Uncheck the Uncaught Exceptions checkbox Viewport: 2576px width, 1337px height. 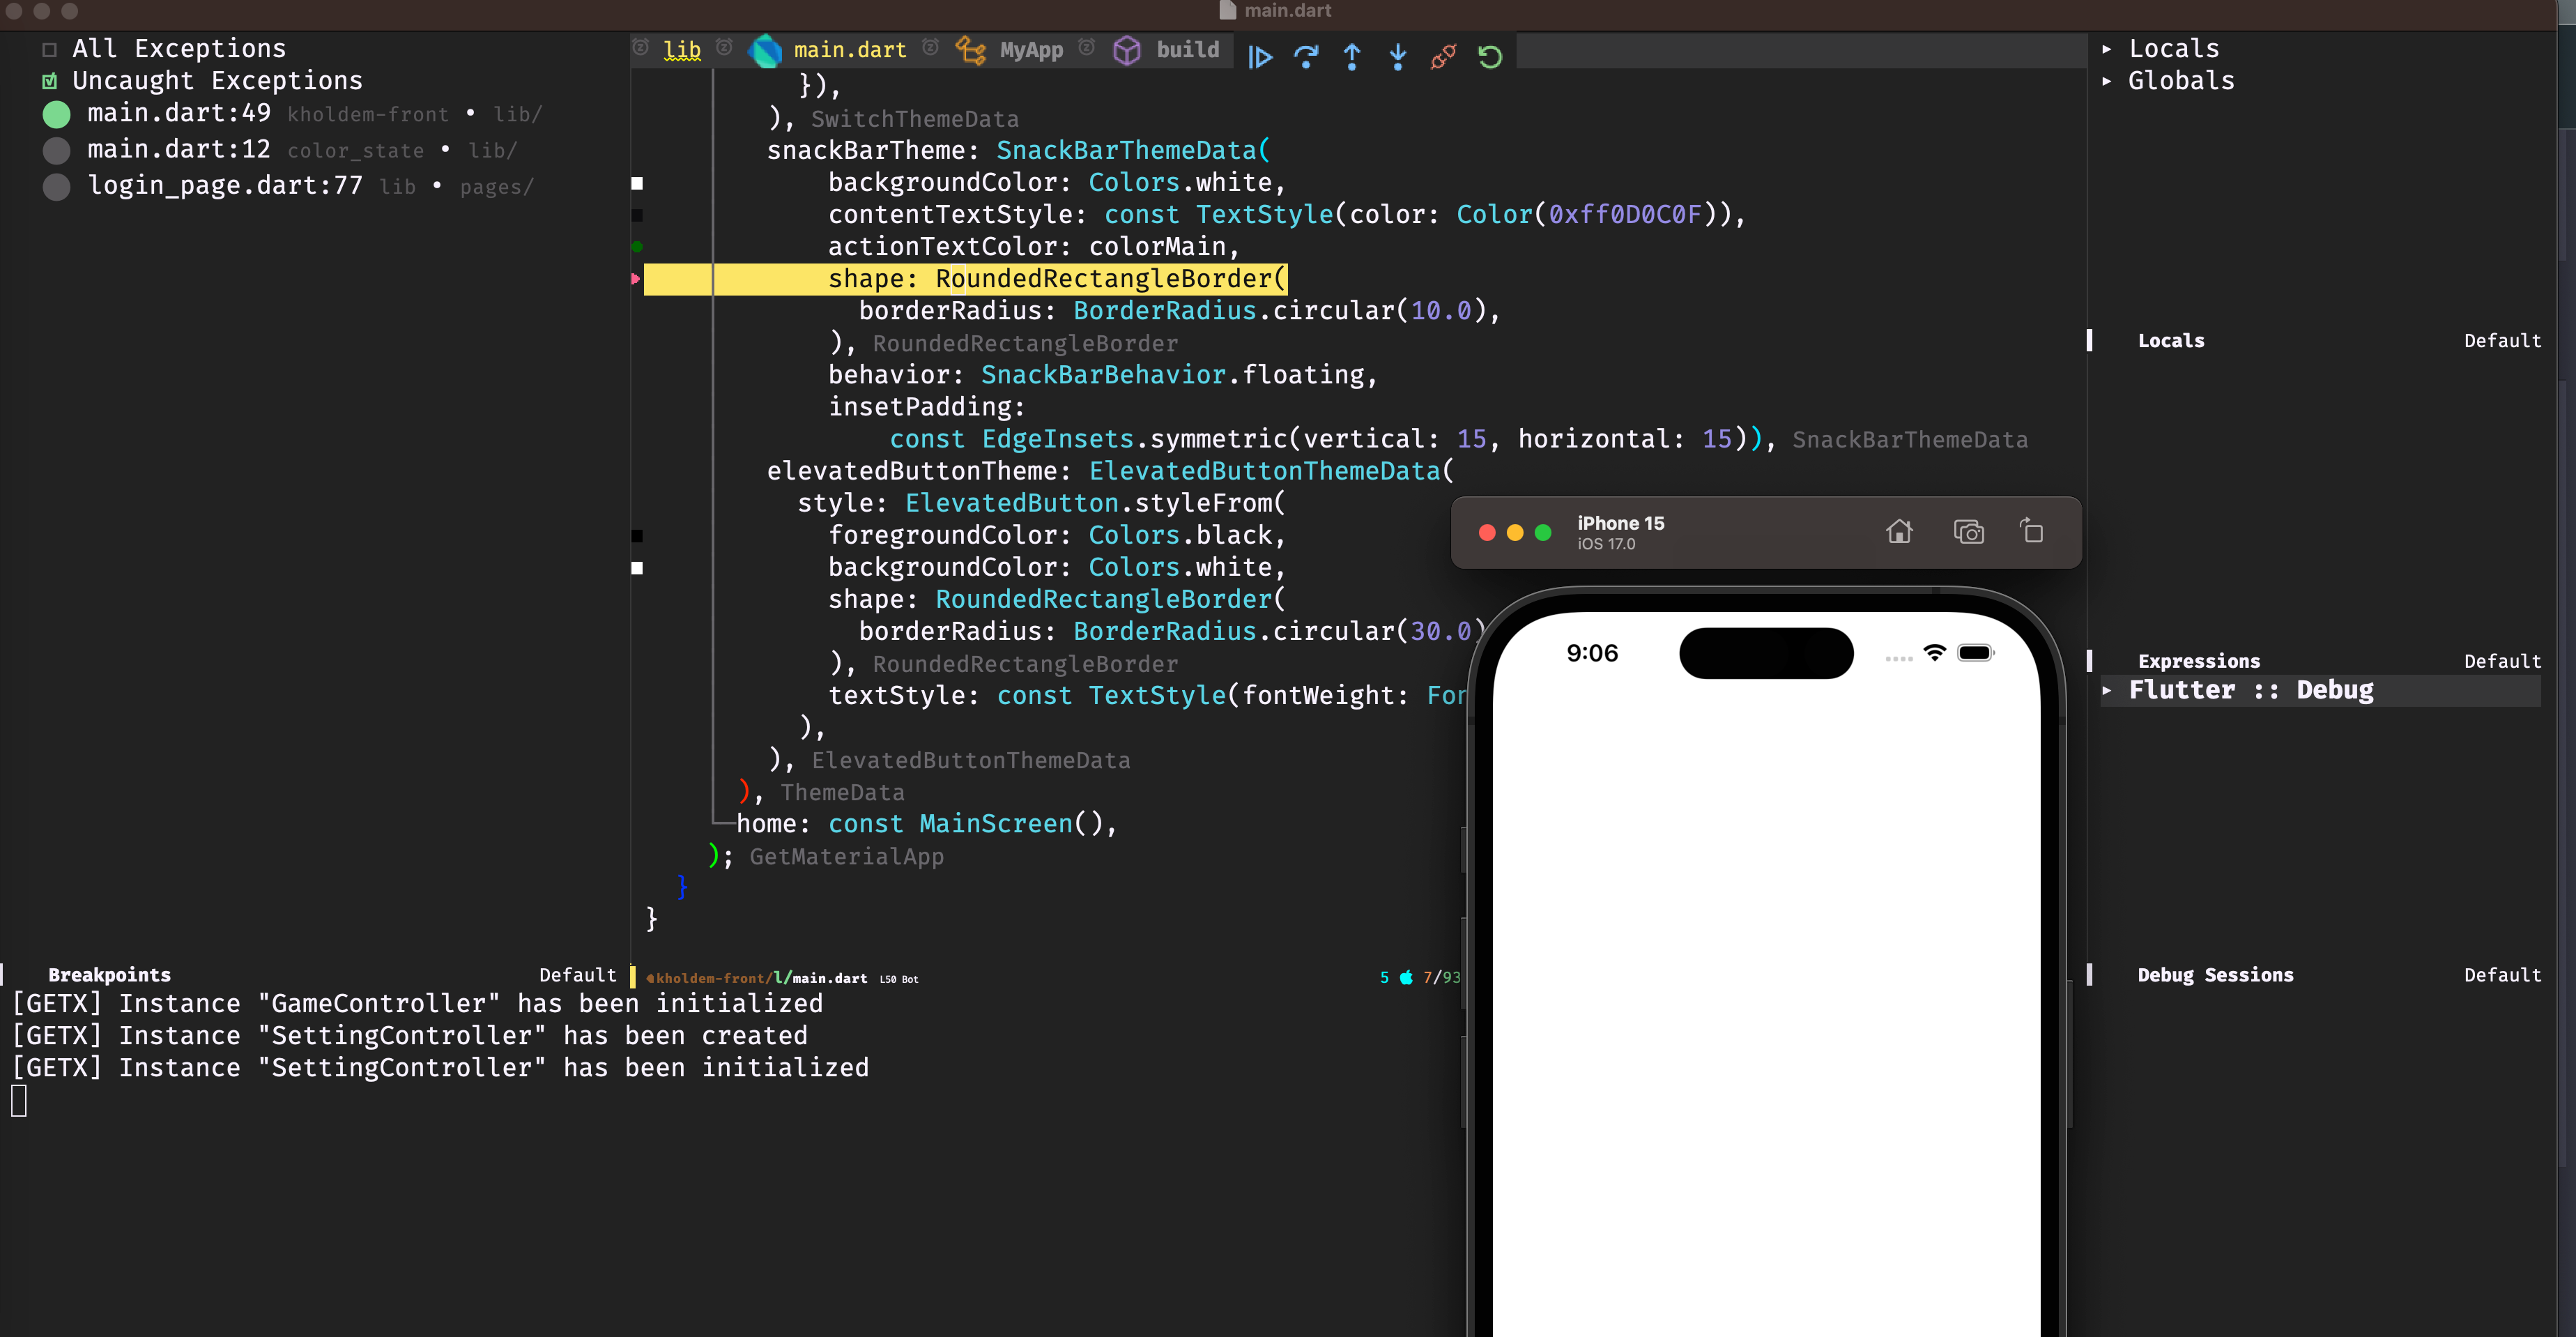50,80
